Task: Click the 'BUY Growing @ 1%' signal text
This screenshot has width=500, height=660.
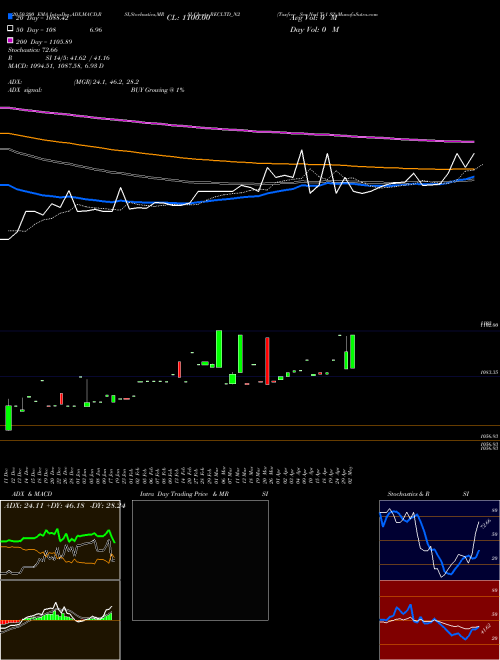Action: (157, 90)
